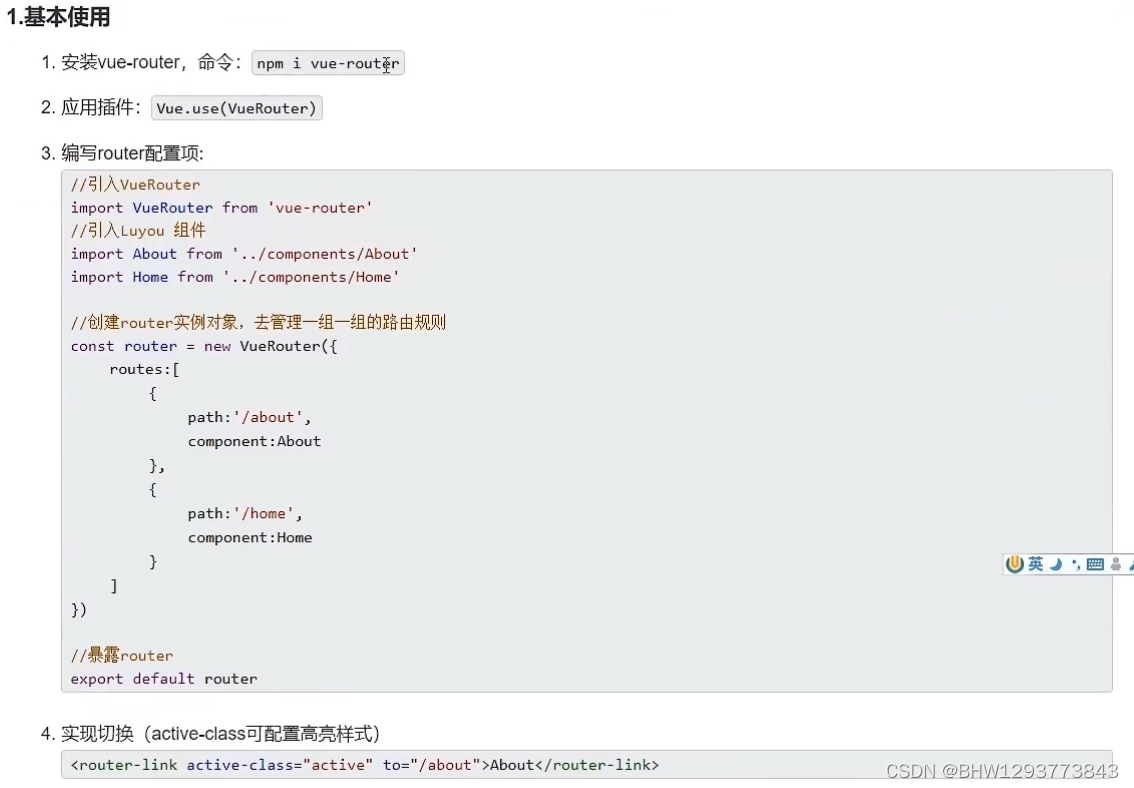The height and width of the screenshot is (788, 1134).
Task: Click the comment about 创建router实例对象
Action: pyautogui.click(x=258, y=322)
